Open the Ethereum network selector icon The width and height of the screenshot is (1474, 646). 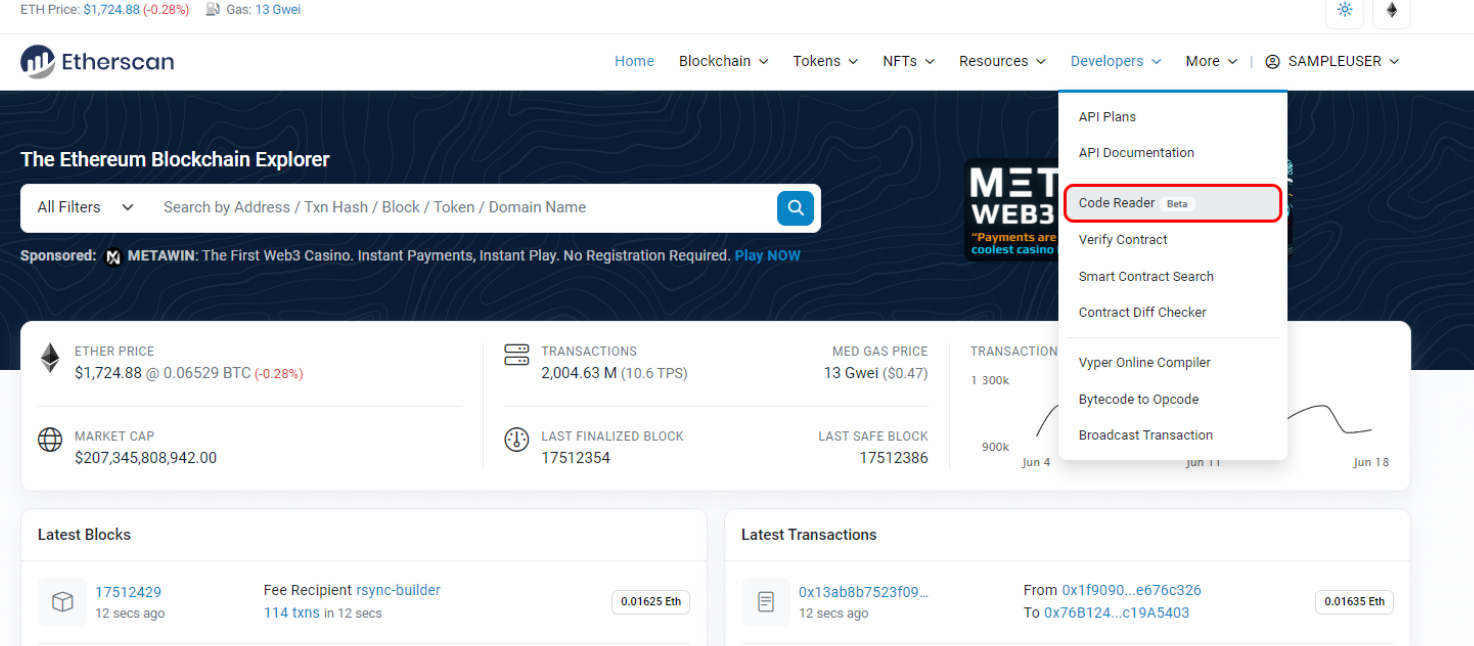click(1391, 10)
